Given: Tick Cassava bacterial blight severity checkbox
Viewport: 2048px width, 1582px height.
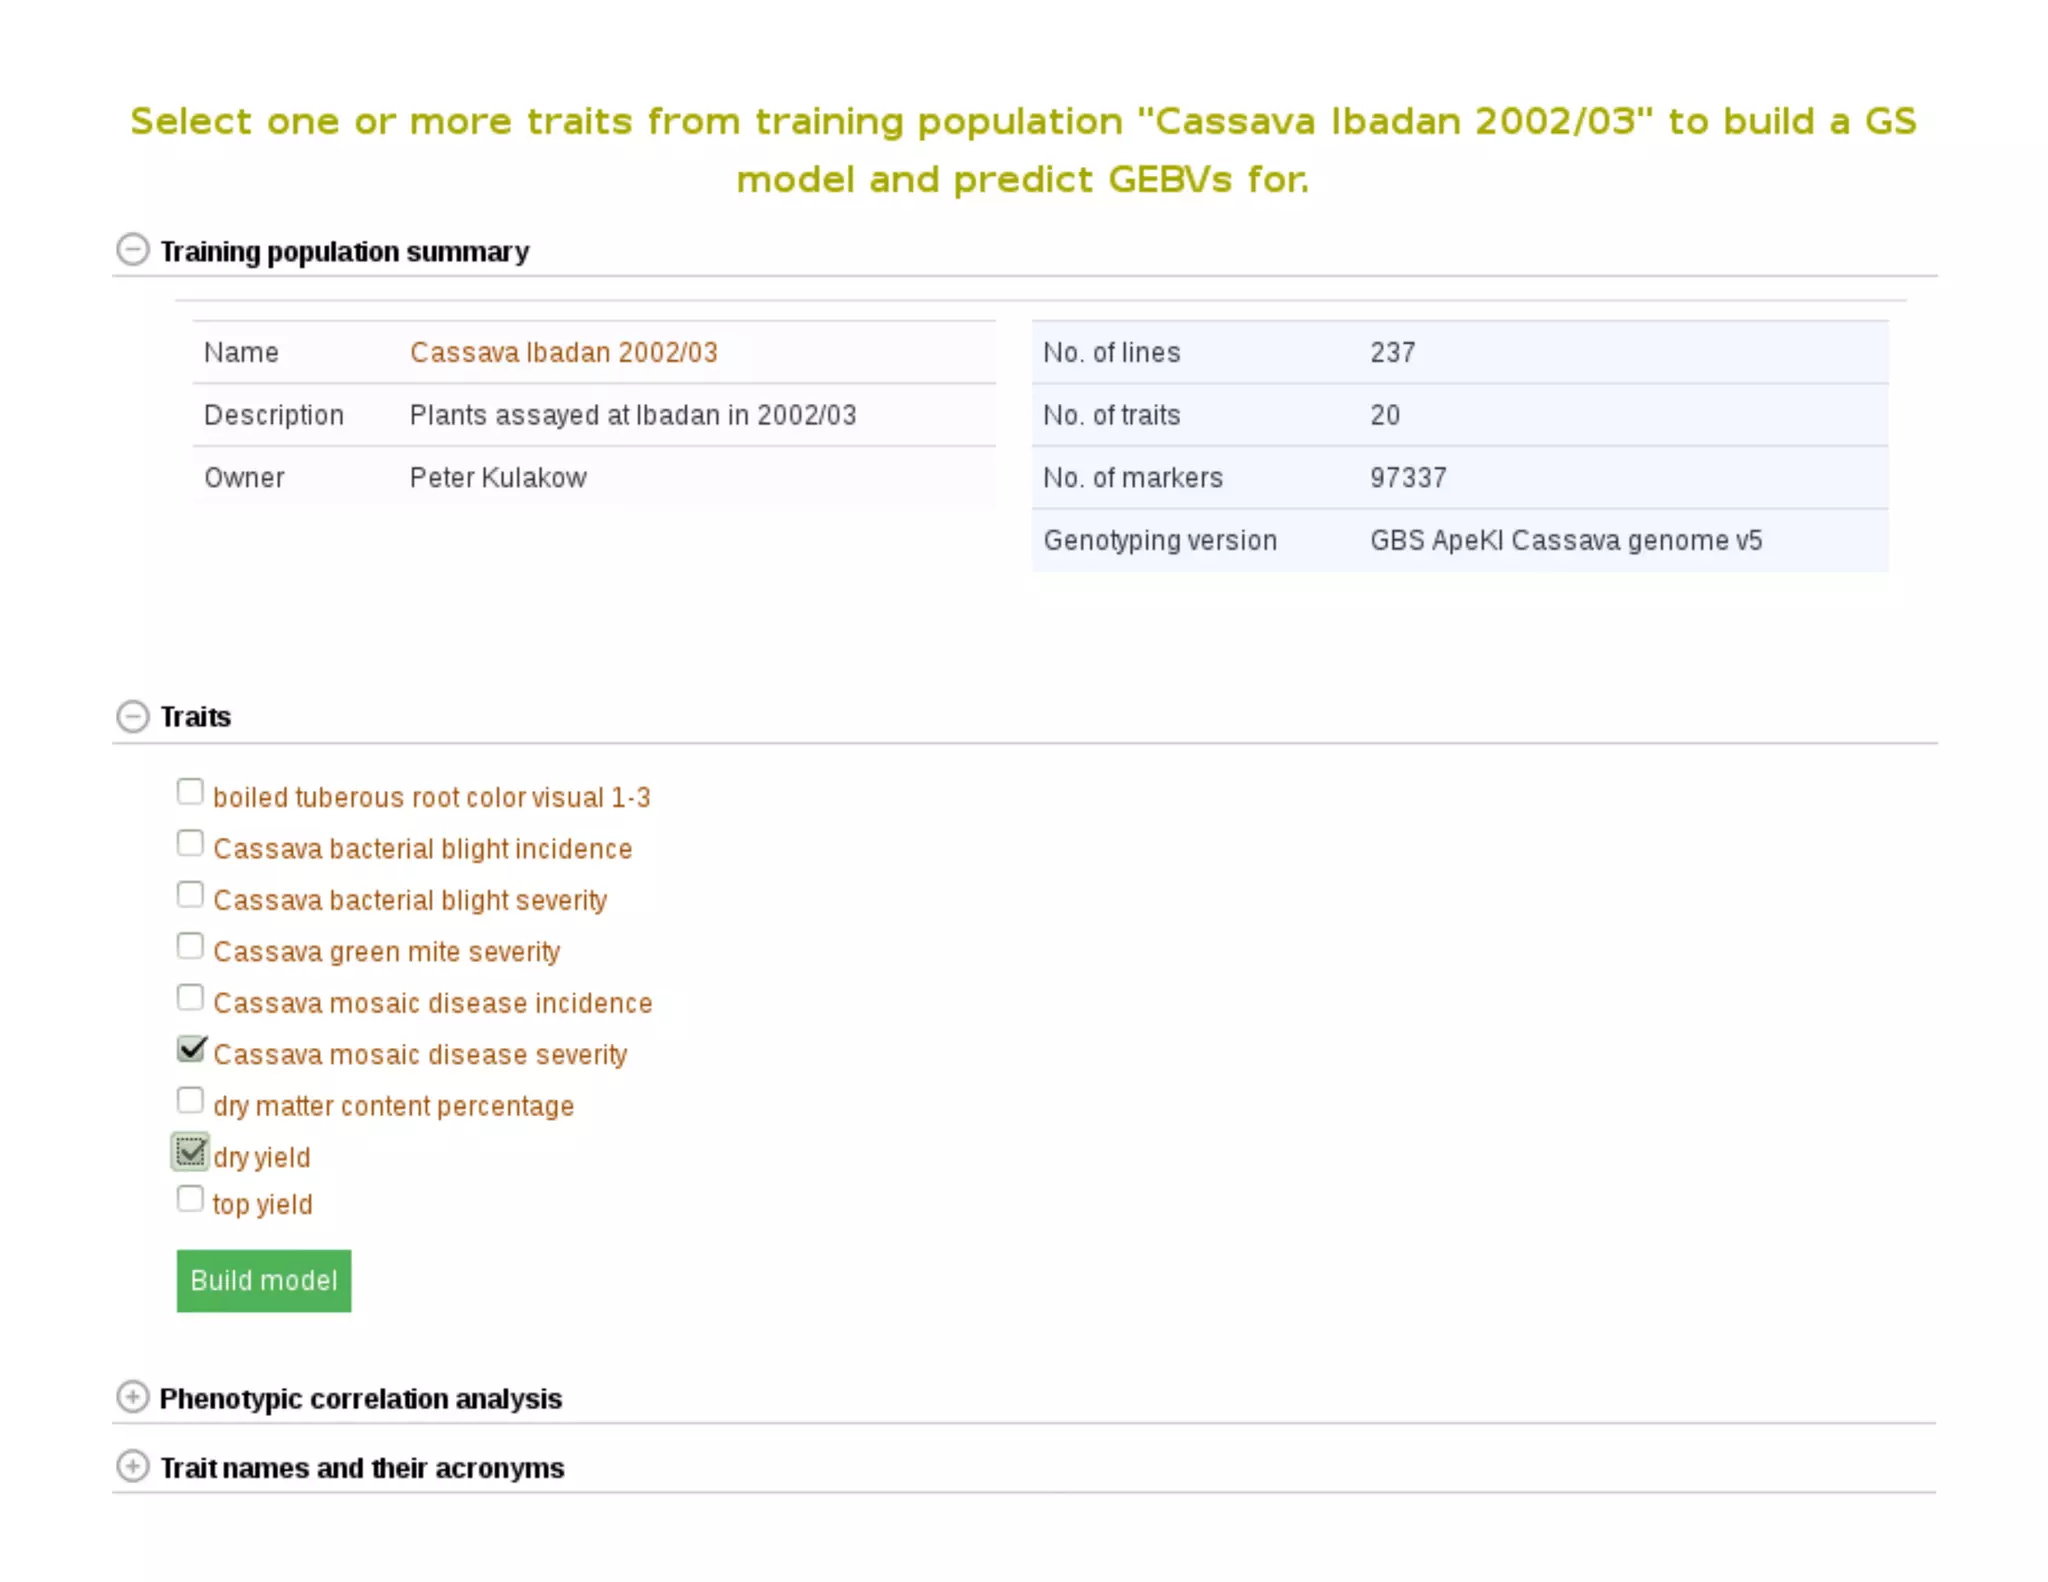Looking at the screenshot, I should click(190, 895).
